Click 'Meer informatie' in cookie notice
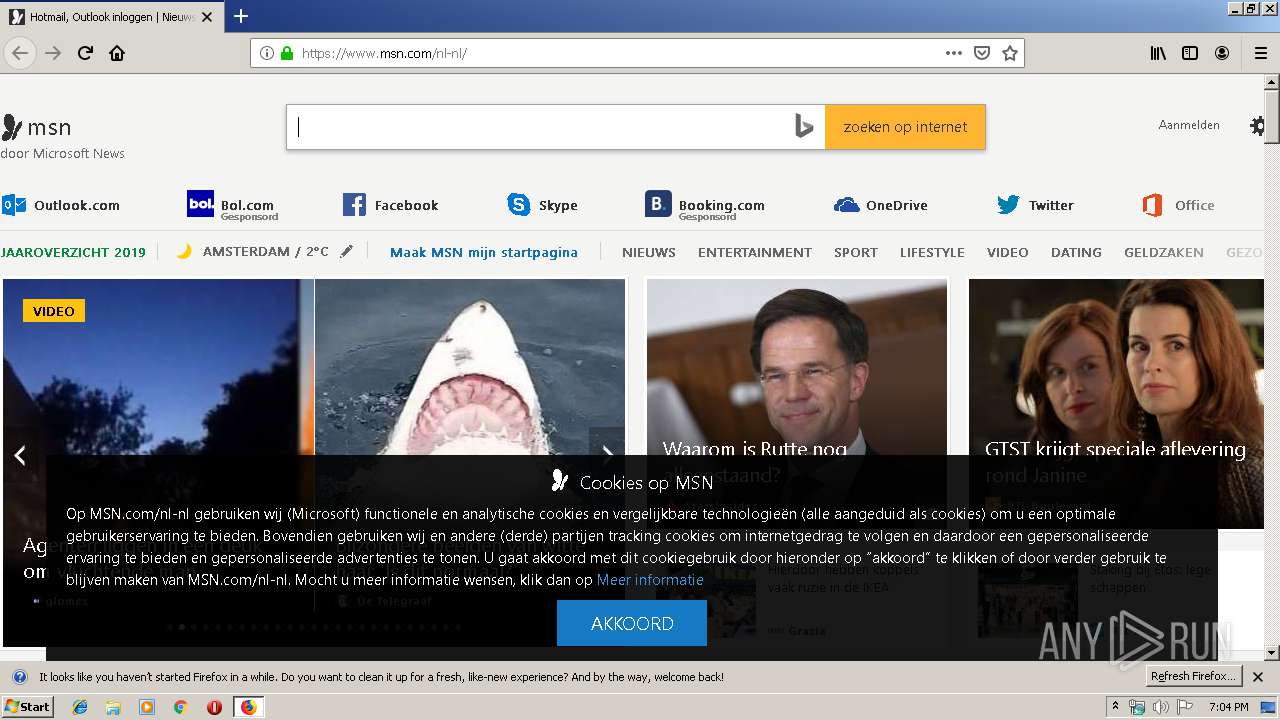The image size is (1280, 720). click(650, 580)
